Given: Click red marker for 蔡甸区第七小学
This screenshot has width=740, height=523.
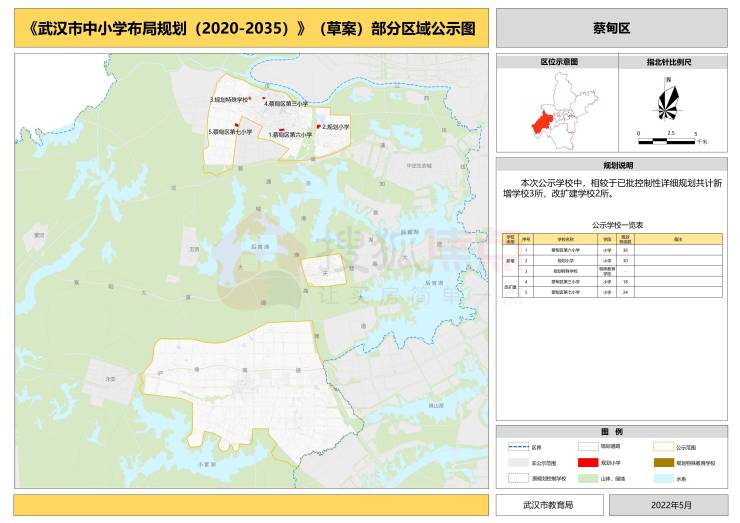Looking at the screenshot, I should point(238,125).
